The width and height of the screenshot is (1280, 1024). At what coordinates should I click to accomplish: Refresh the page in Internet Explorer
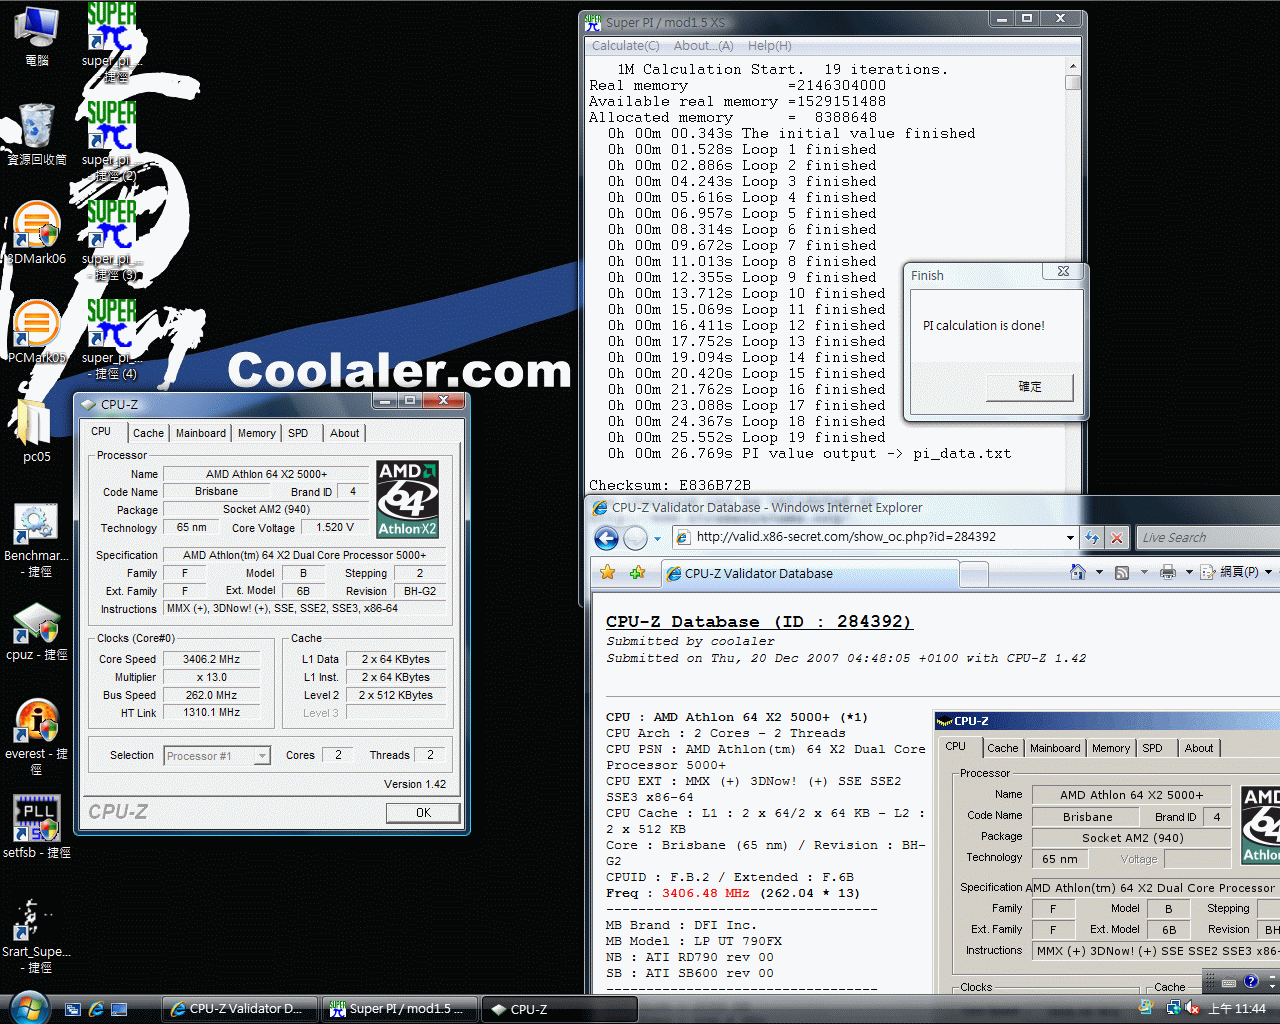coord(1092,537)
